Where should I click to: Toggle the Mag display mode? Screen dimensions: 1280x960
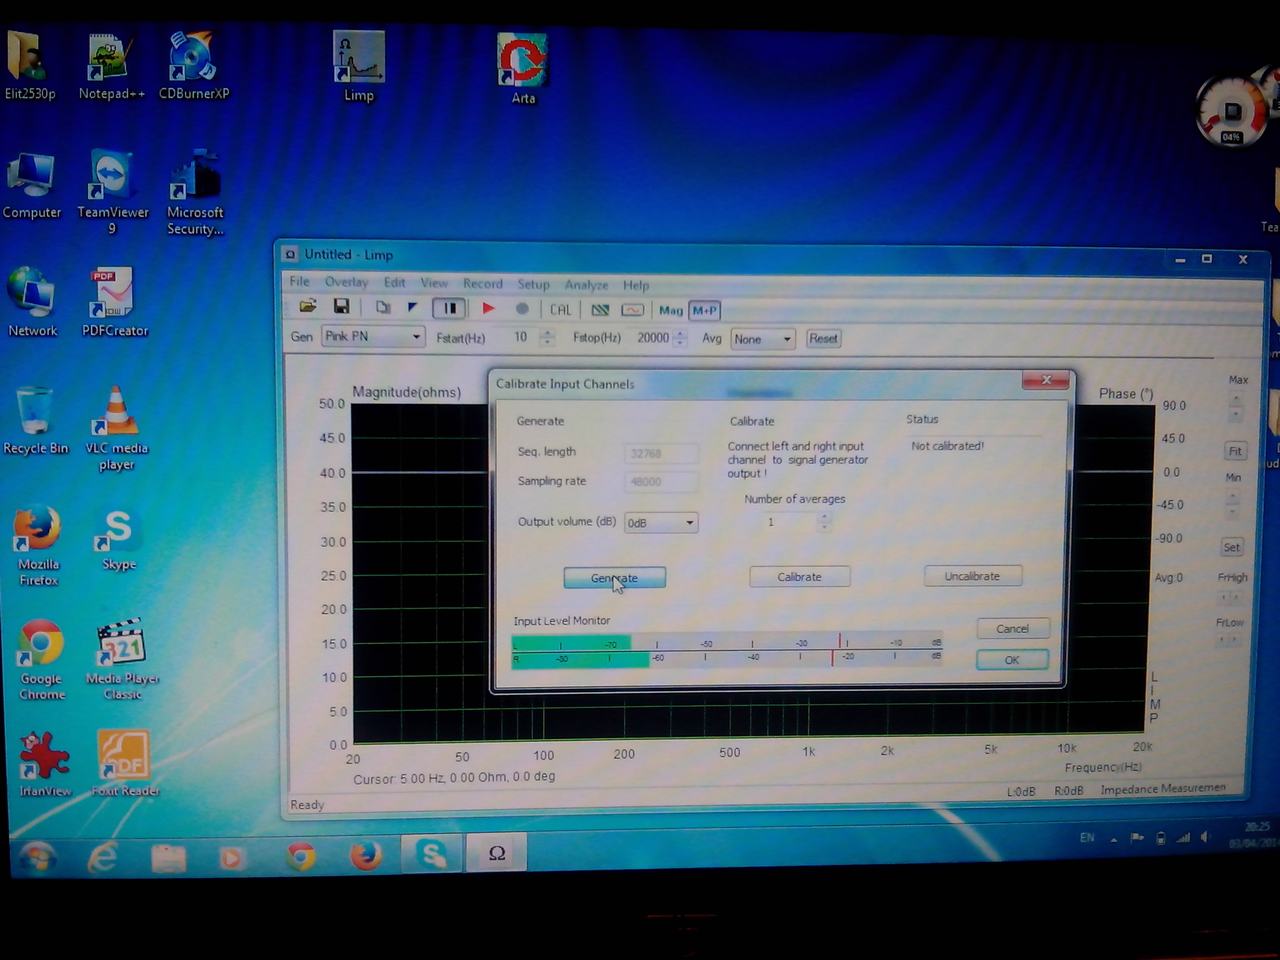(x=671, y=311)
